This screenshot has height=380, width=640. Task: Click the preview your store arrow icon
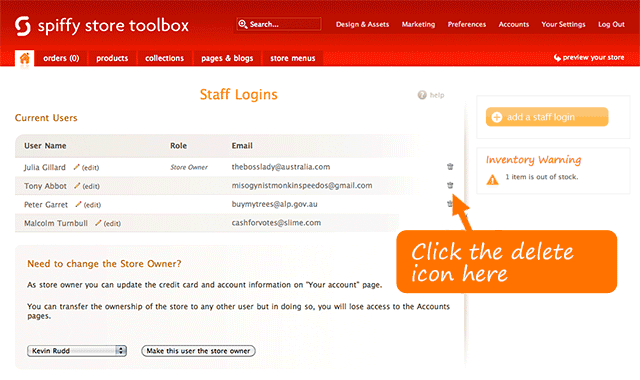(x=557, y=58)
